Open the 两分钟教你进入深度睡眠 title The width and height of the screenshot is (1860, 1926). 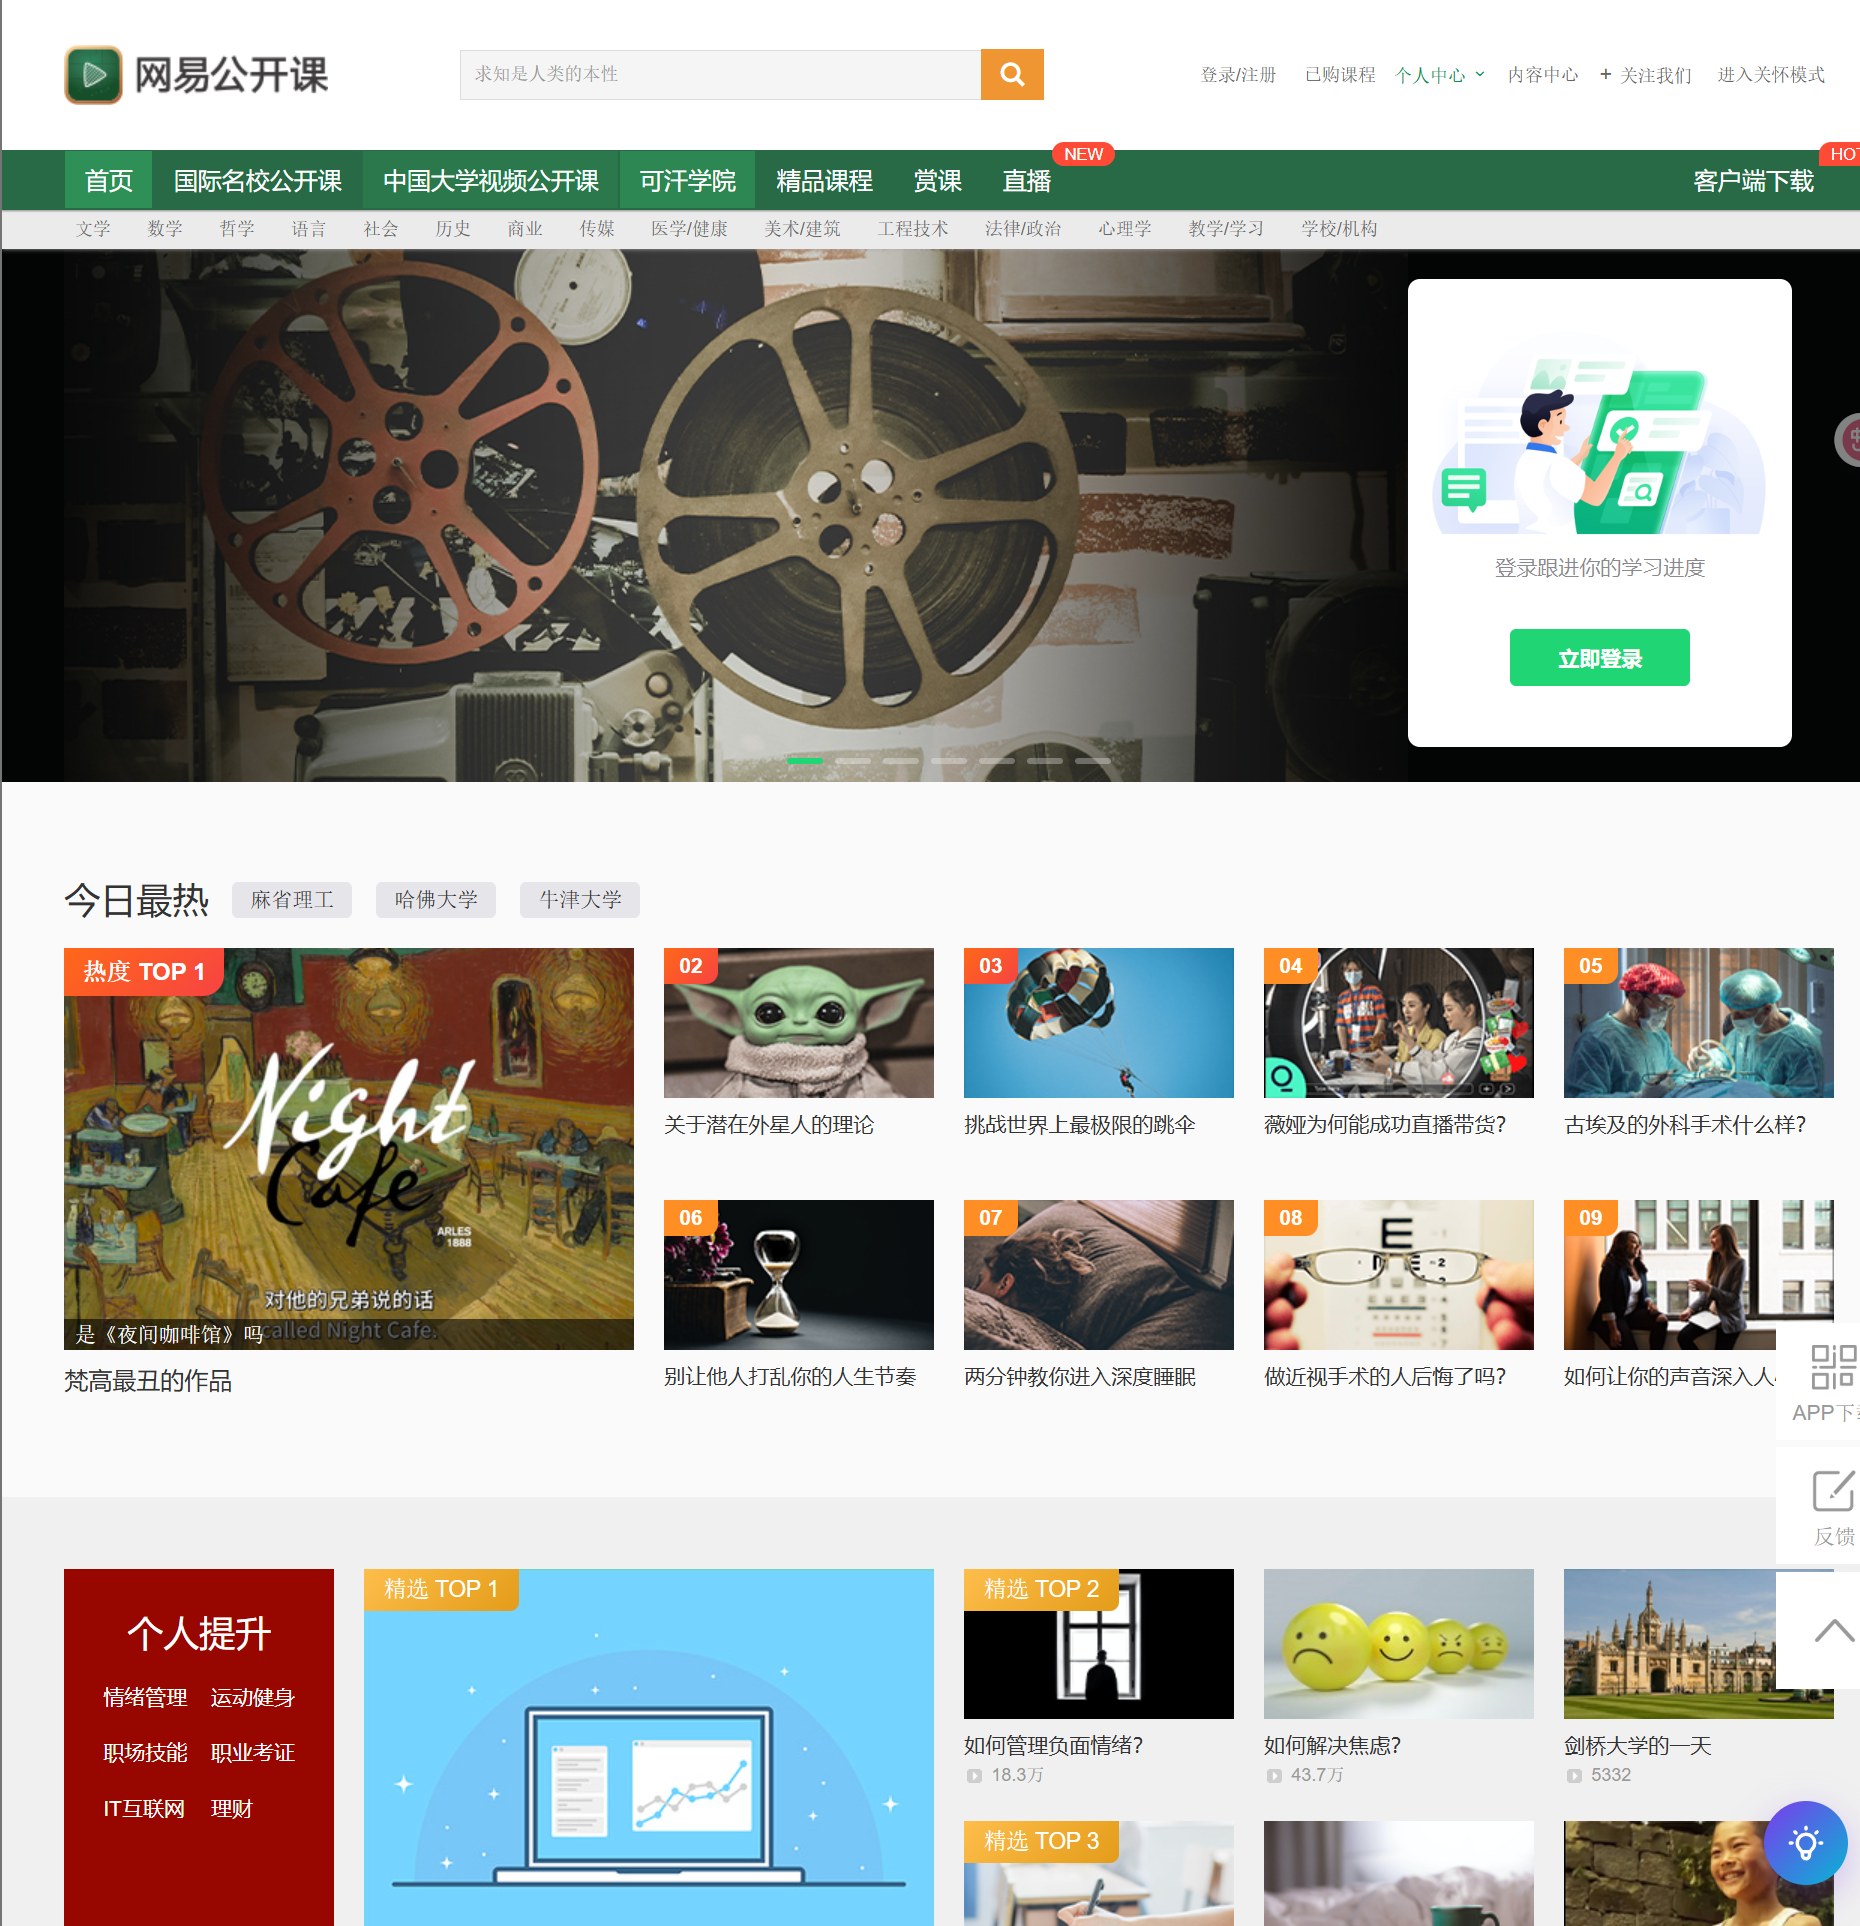[1080, 1377]
